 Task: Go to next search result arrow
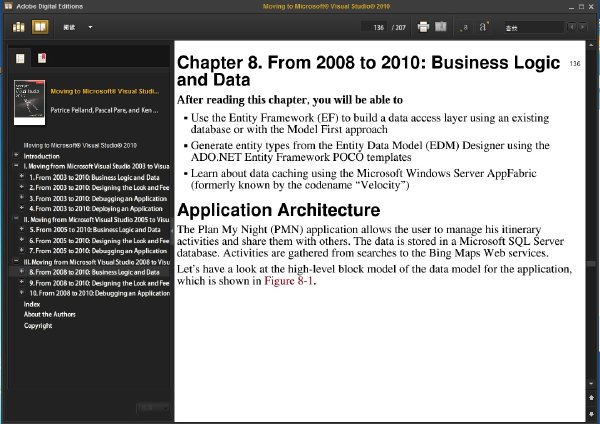tap(582, 27)
